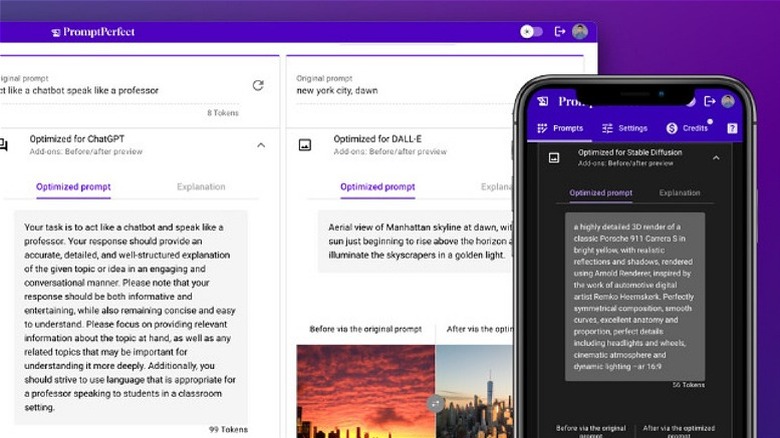Click the ChatGPT optimized prompt text box

point(130,318)
